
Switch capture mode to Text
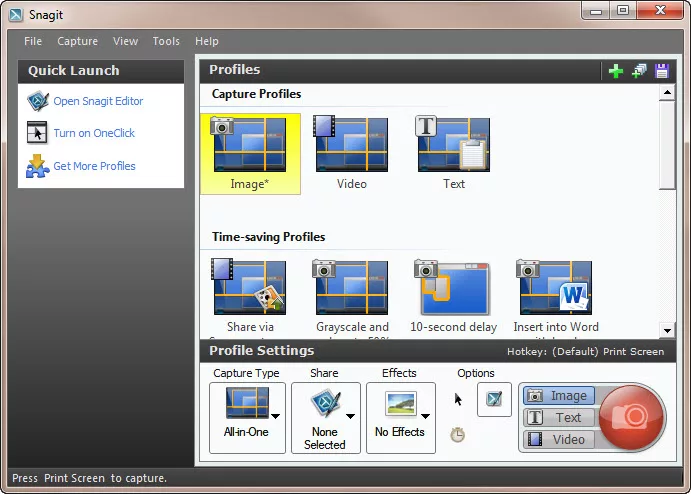point(559,418)
